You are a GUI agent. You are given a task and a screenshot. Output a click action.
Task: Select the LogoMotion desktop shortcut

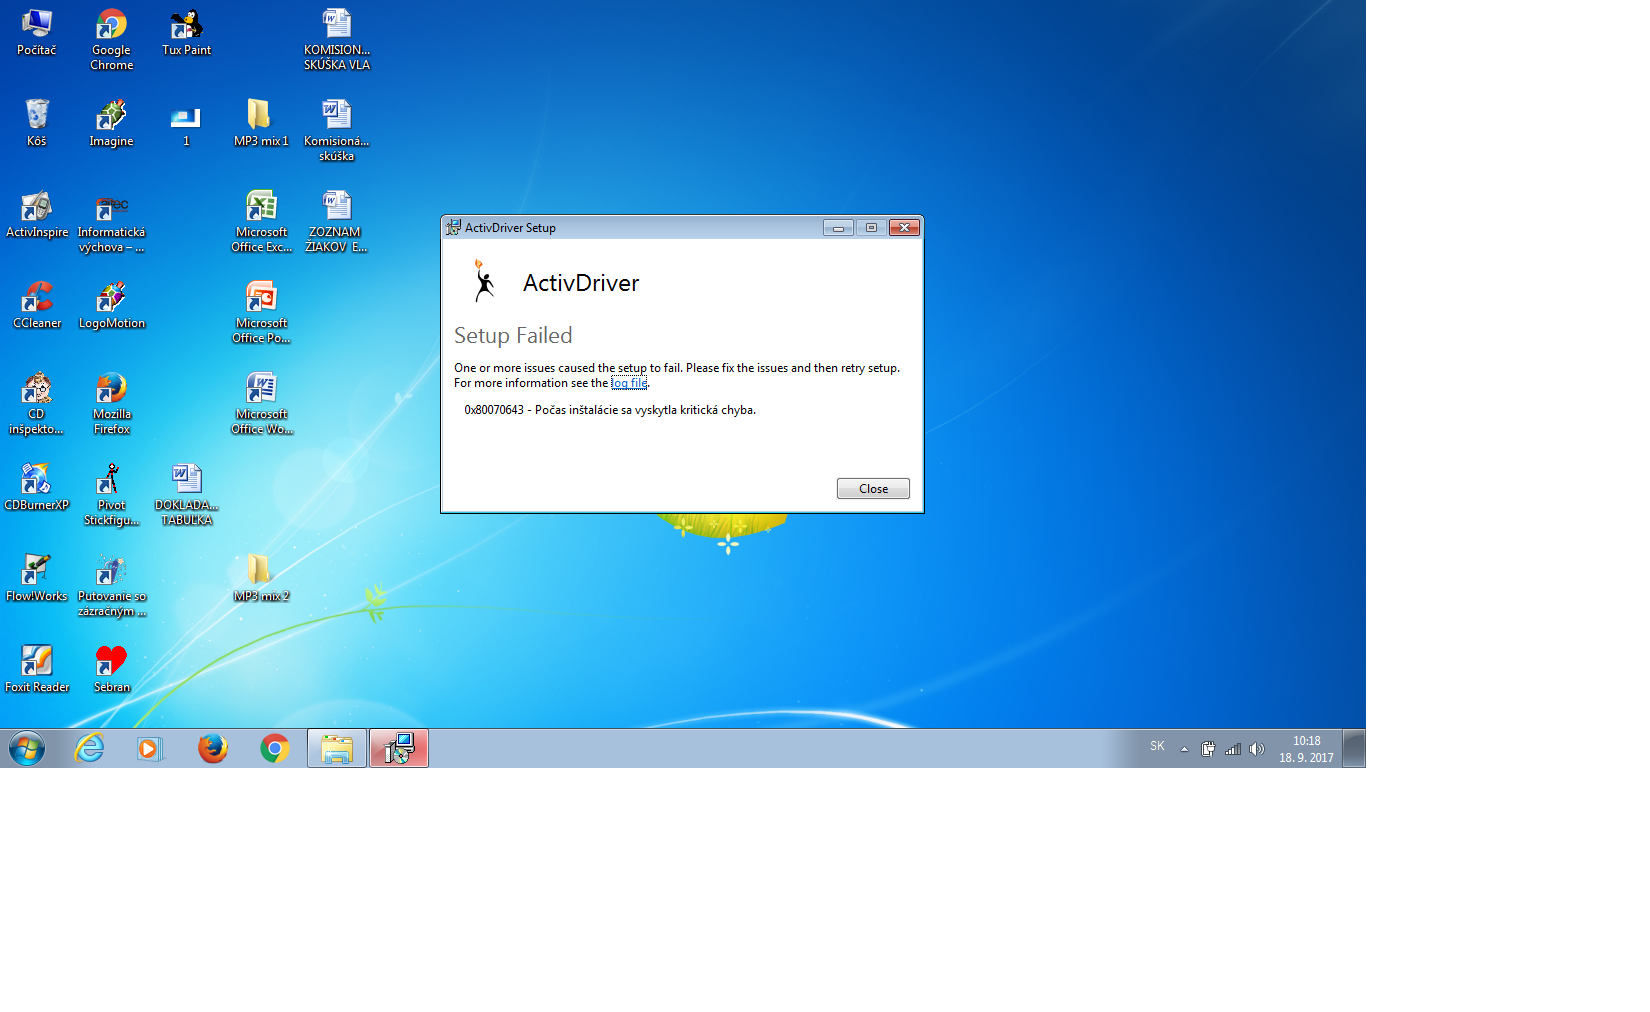pos(112,305)
